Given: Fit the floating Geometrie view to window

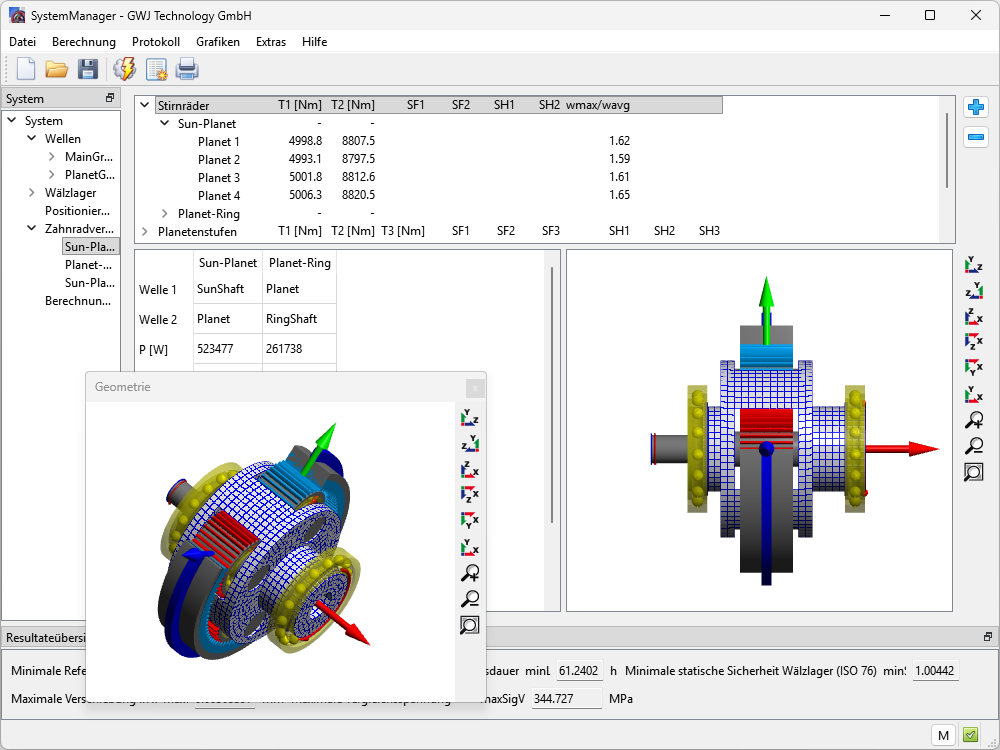Looking at the screenshot, I should point(469,625).
